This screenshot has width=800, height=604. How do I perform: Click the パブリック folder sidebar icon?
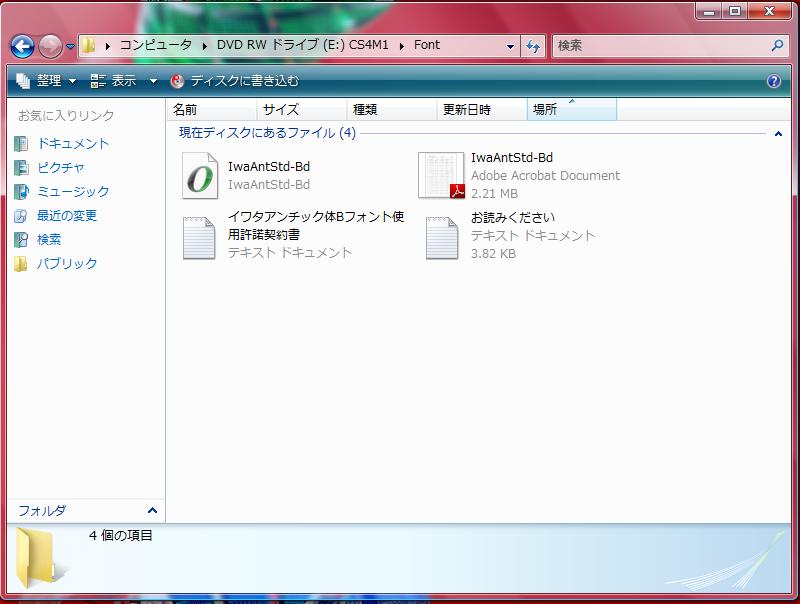pyautogui.click(x=21, y=264)
